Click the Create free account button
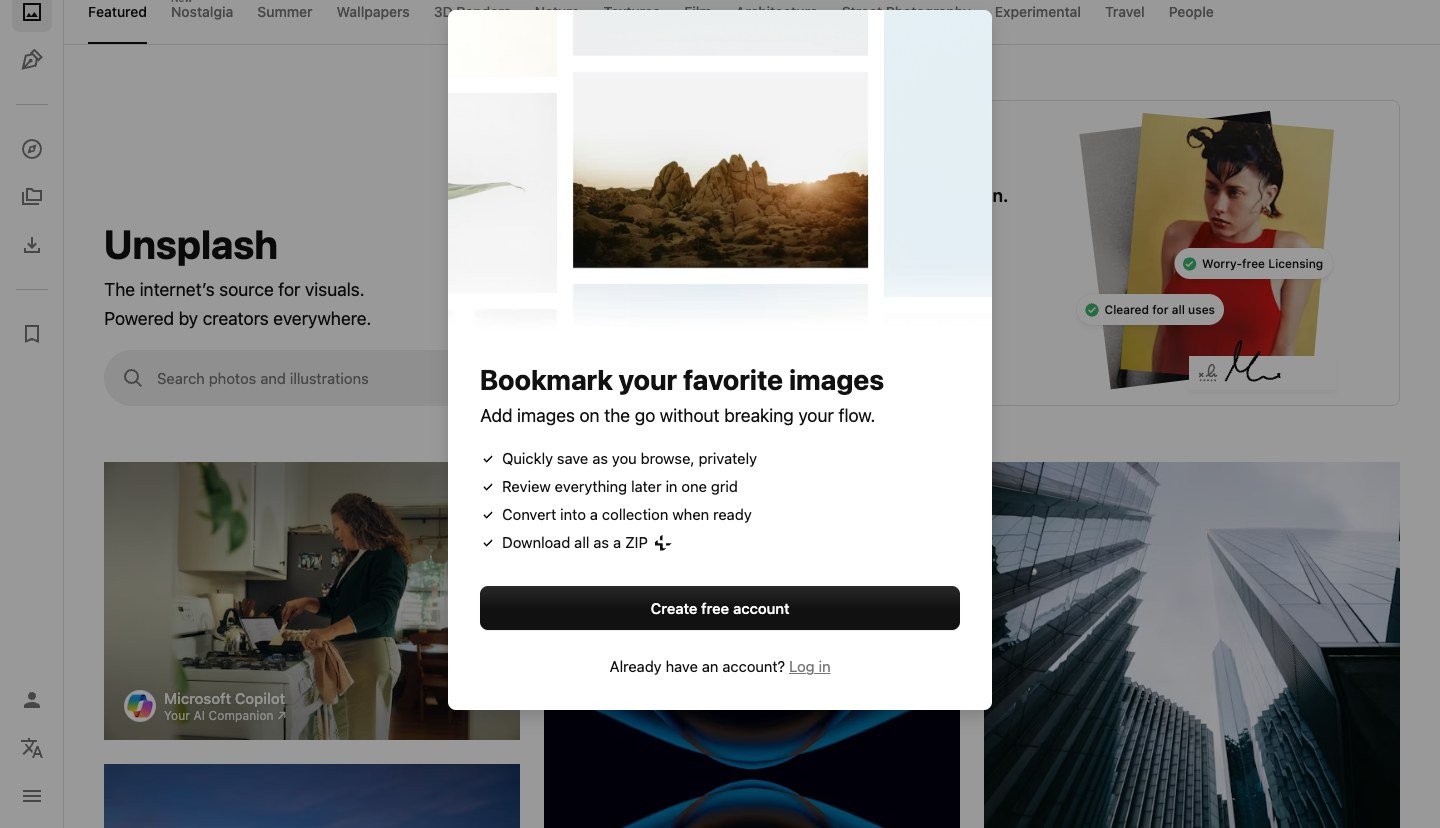The image size is (1440, 828). pos(720,608)
